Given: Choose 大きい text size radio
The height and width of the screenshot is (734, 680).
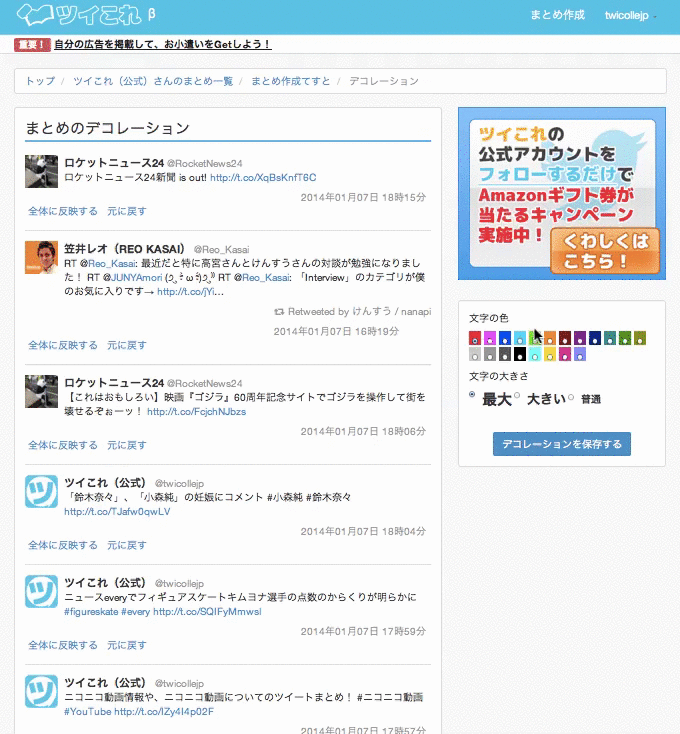Looking at the screenshot, I should [517, 396].
